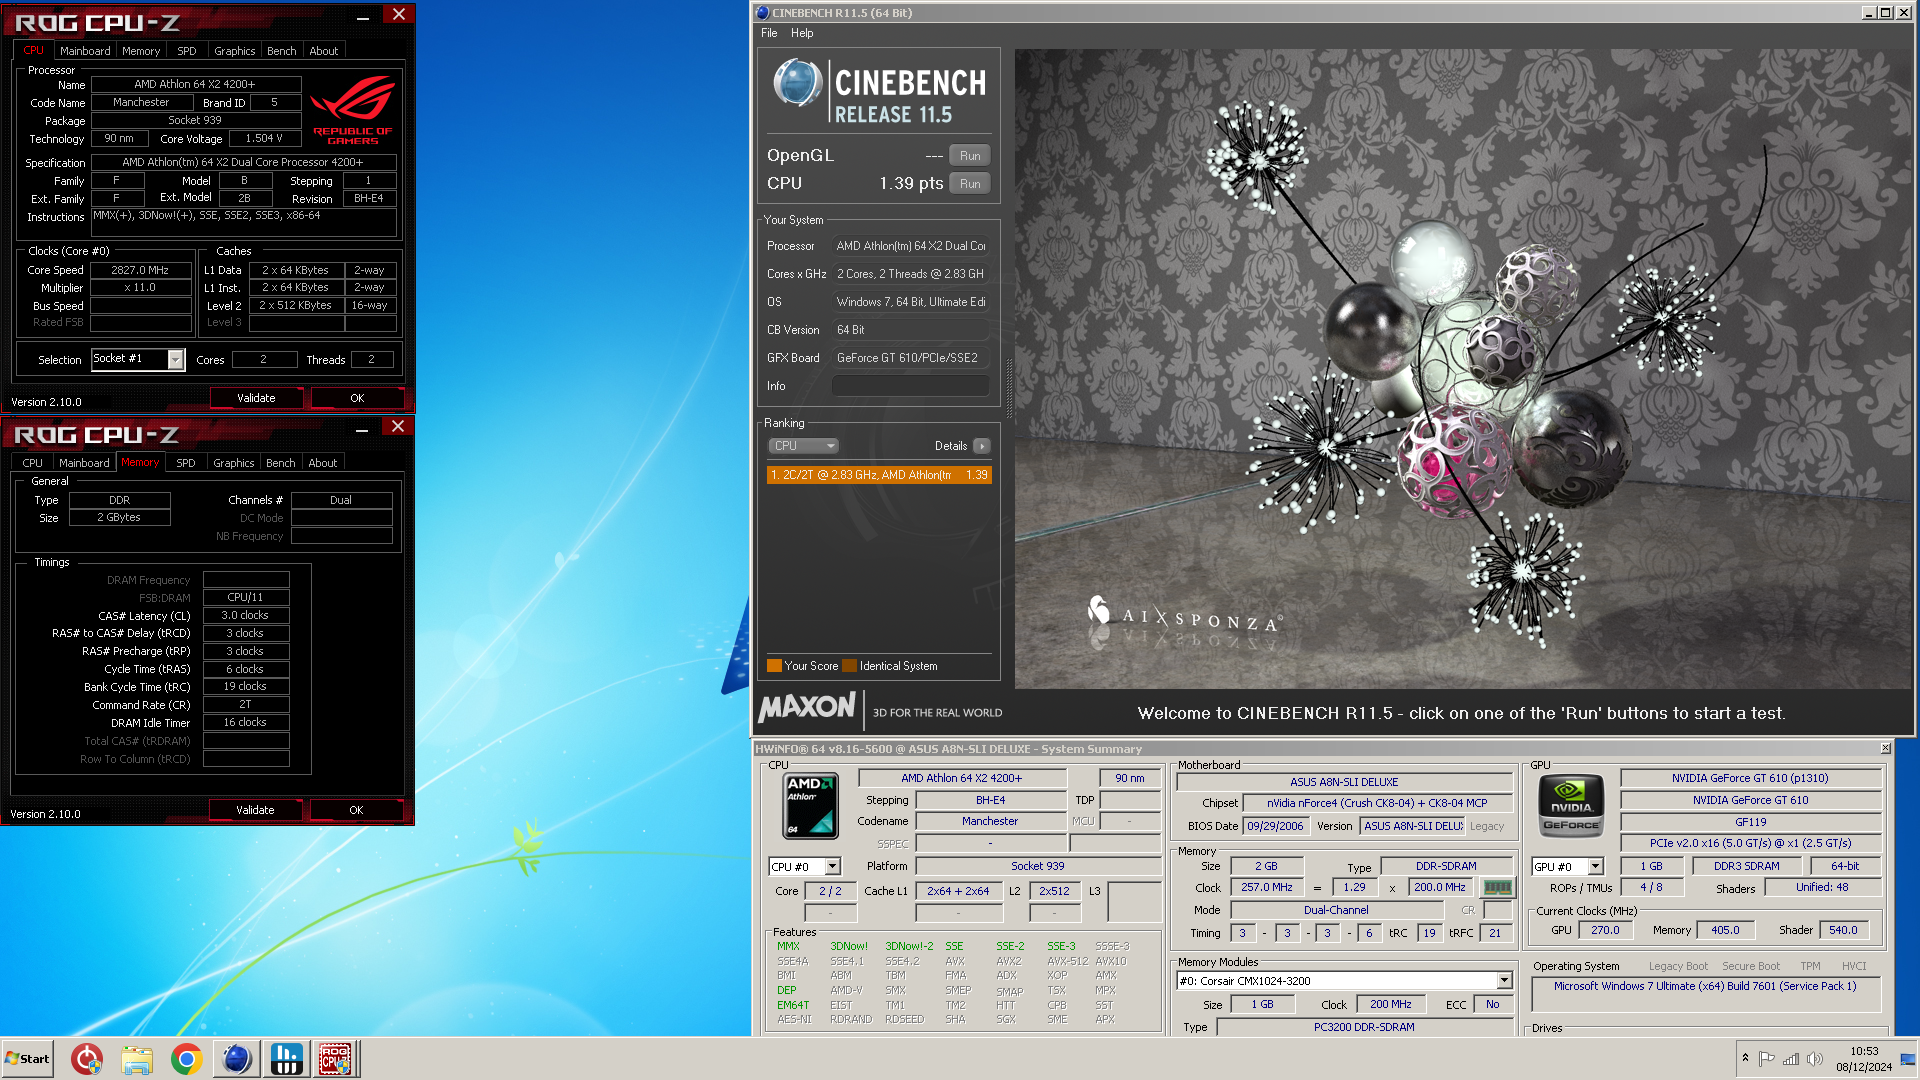Expand the CPU #0 dropdown in HWiNFO
This screenshot has height=1080, width=1920.
(833, 867)
